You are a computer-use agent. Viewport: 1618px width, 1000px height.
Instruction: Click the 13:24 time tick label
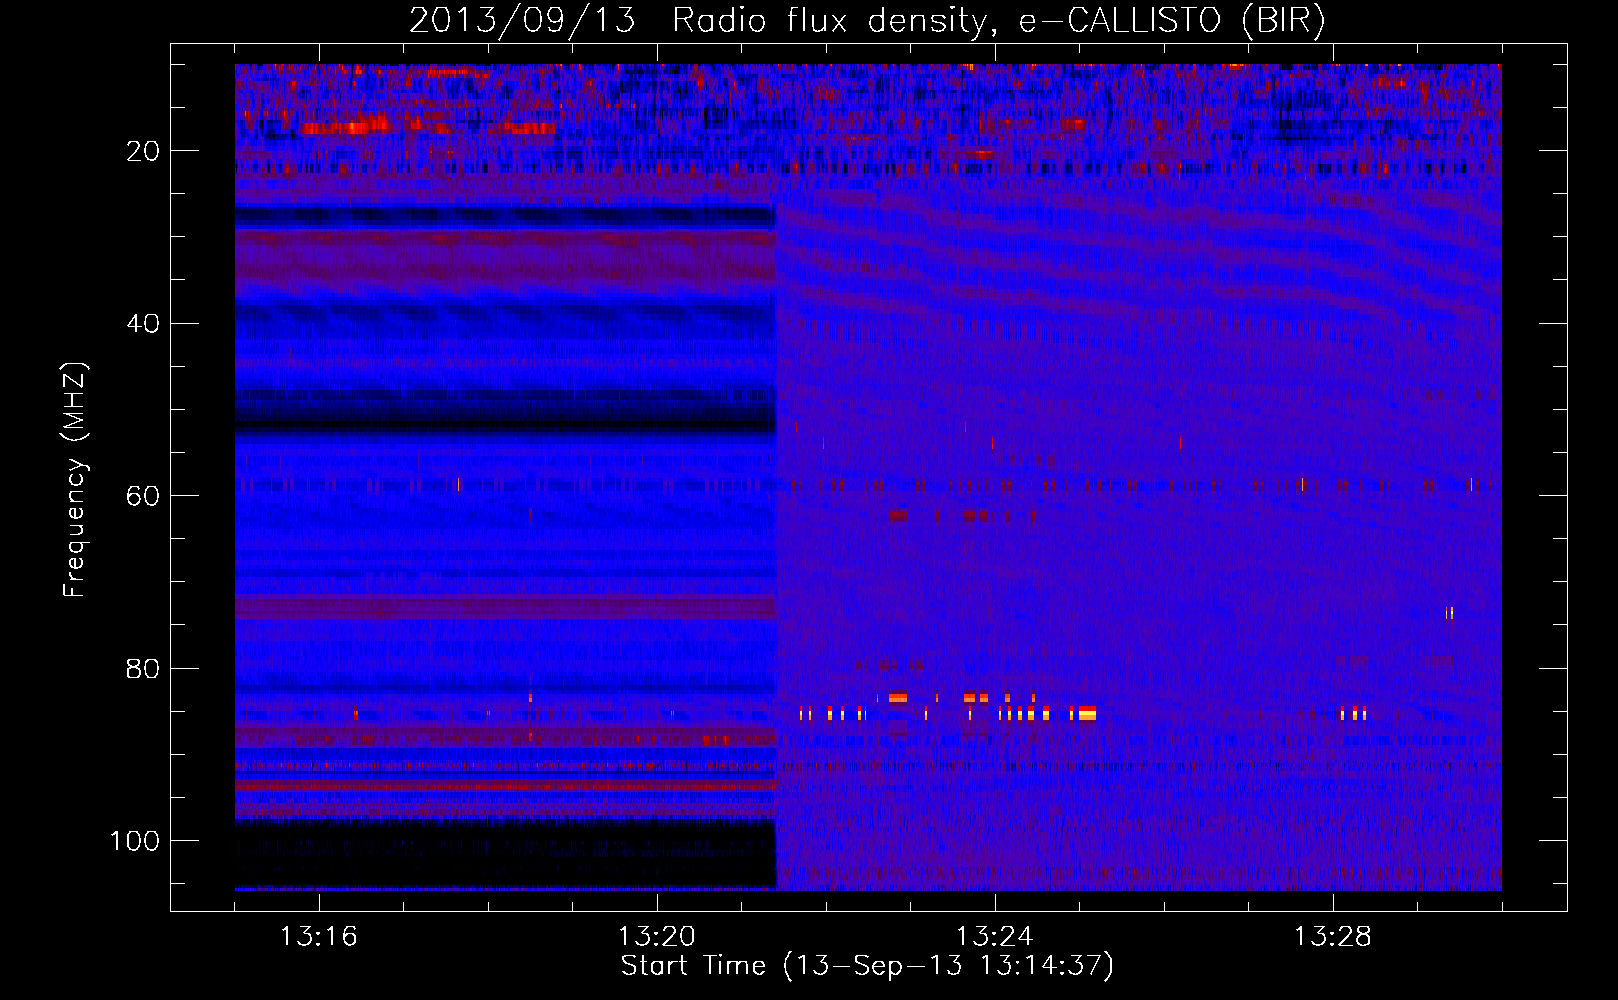994,937
